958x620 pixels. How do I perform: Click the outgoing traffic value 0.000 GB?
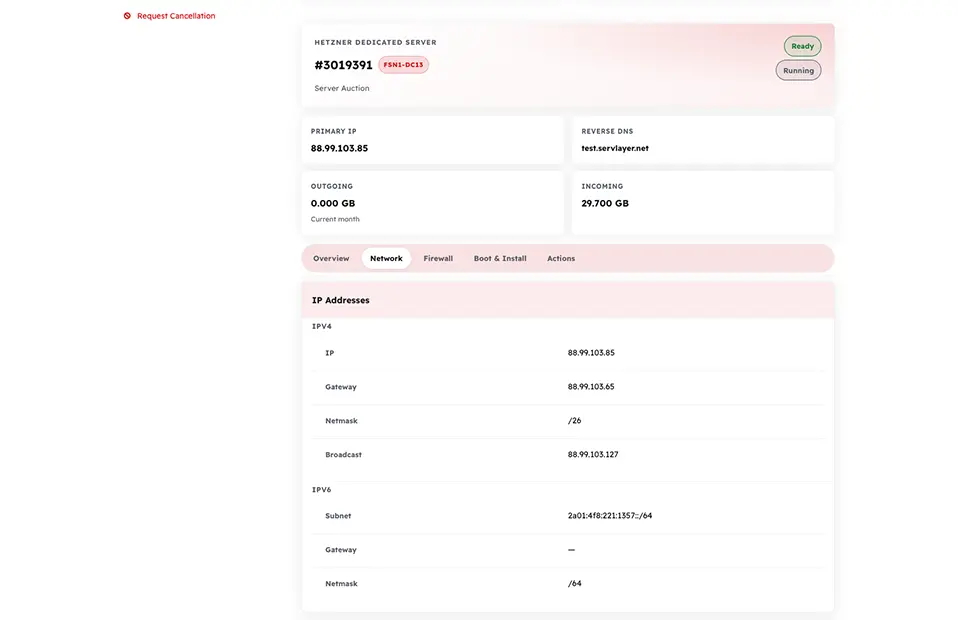[333, 203]
